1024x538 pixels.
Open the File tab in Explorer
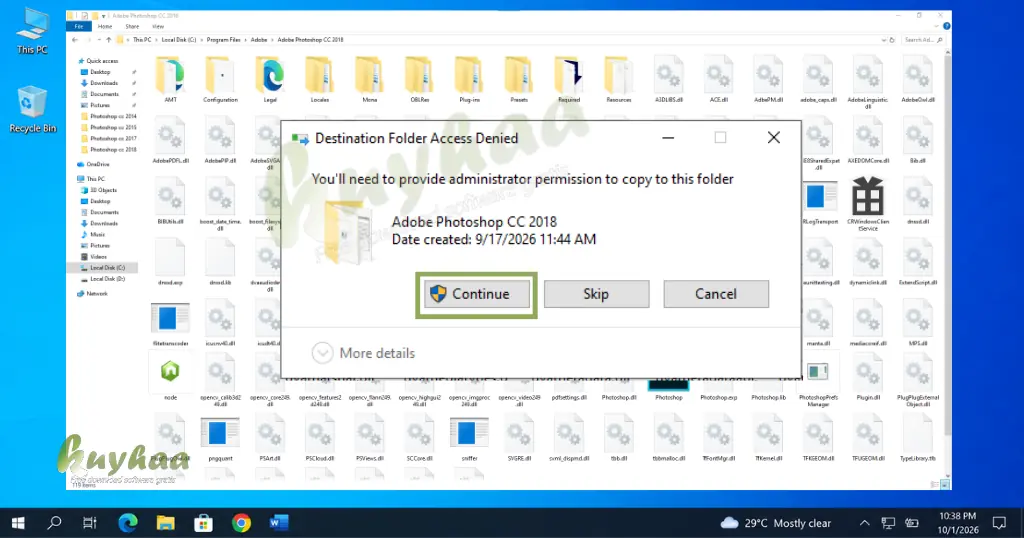pyautogui.click(x=79, y=27)
